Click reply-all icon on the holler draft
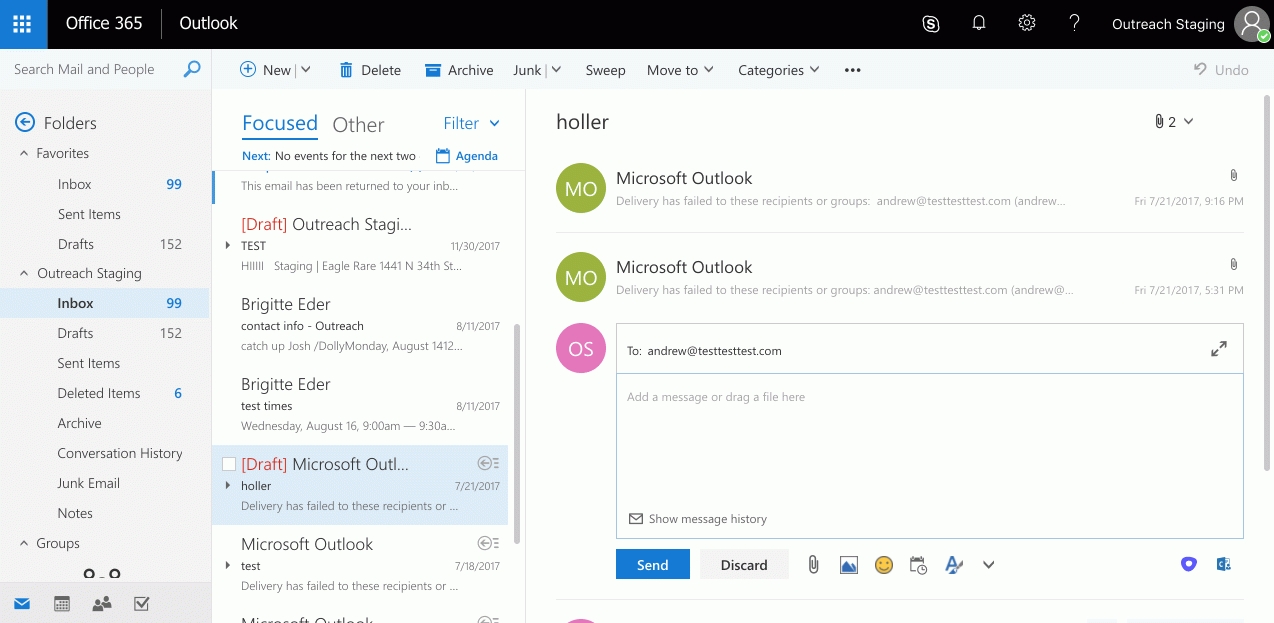1274x623 pixels. pos(488,463)
